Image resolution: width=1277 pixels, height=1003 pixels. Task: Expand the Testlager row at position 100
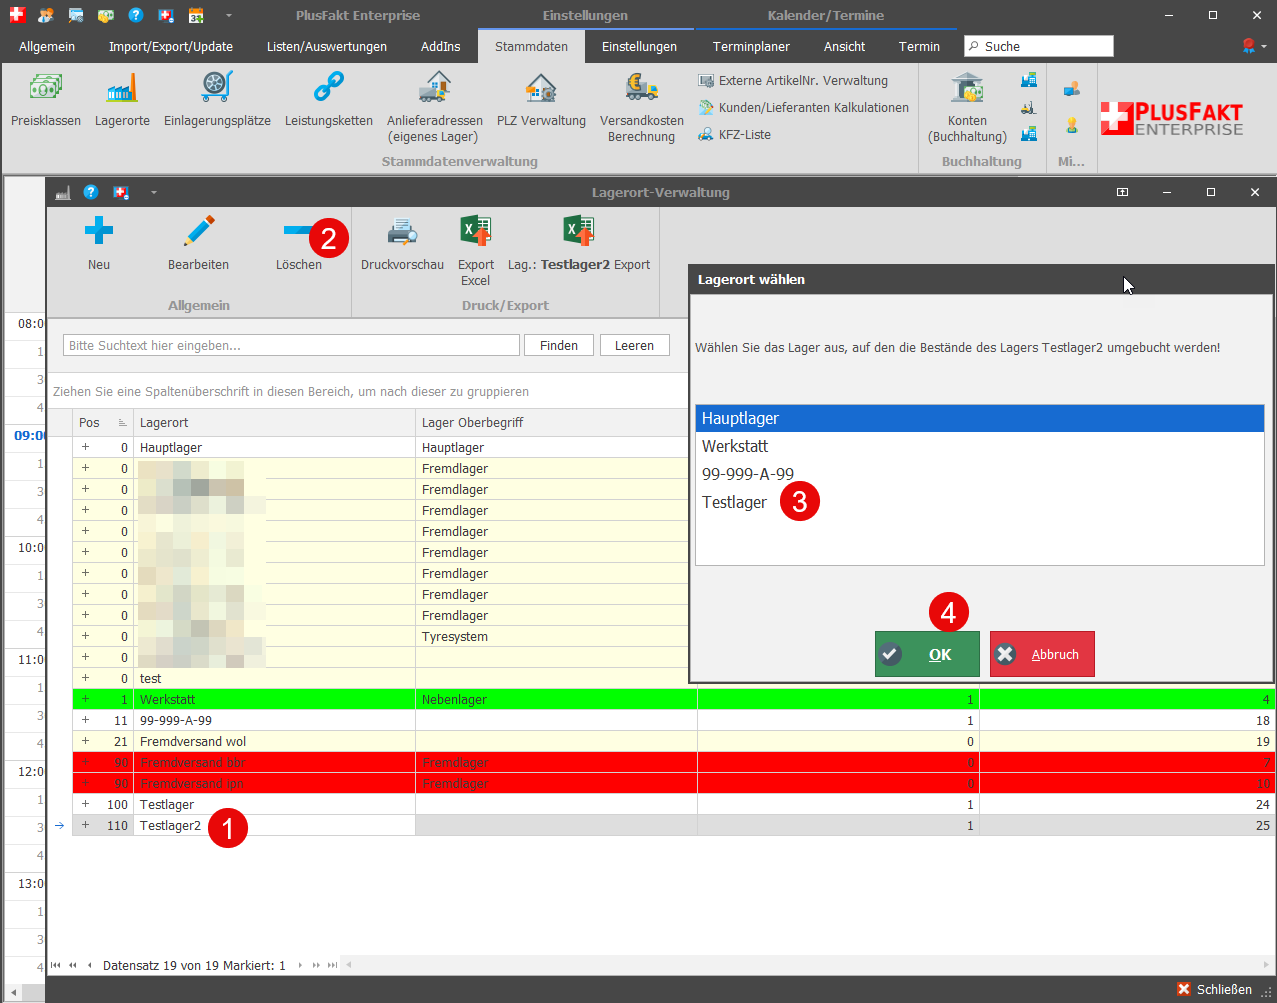pyautogui.click(x=85, y=804)
